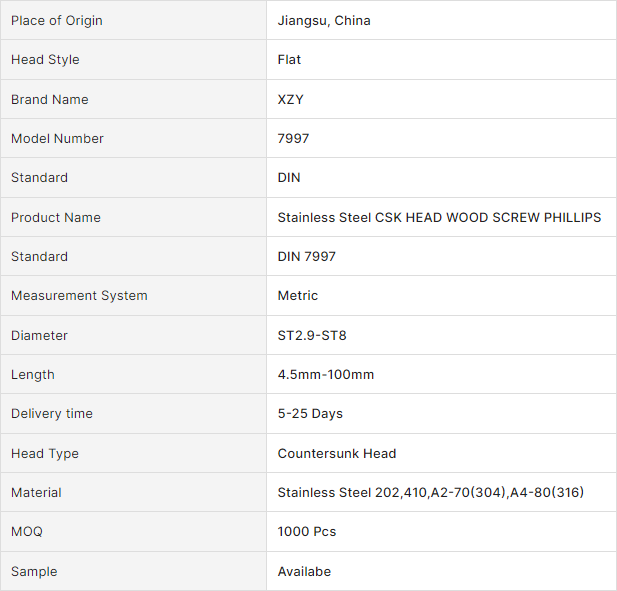Select the "Flat" head style value
The image size is (617, 591).
(x=289, y=60)
